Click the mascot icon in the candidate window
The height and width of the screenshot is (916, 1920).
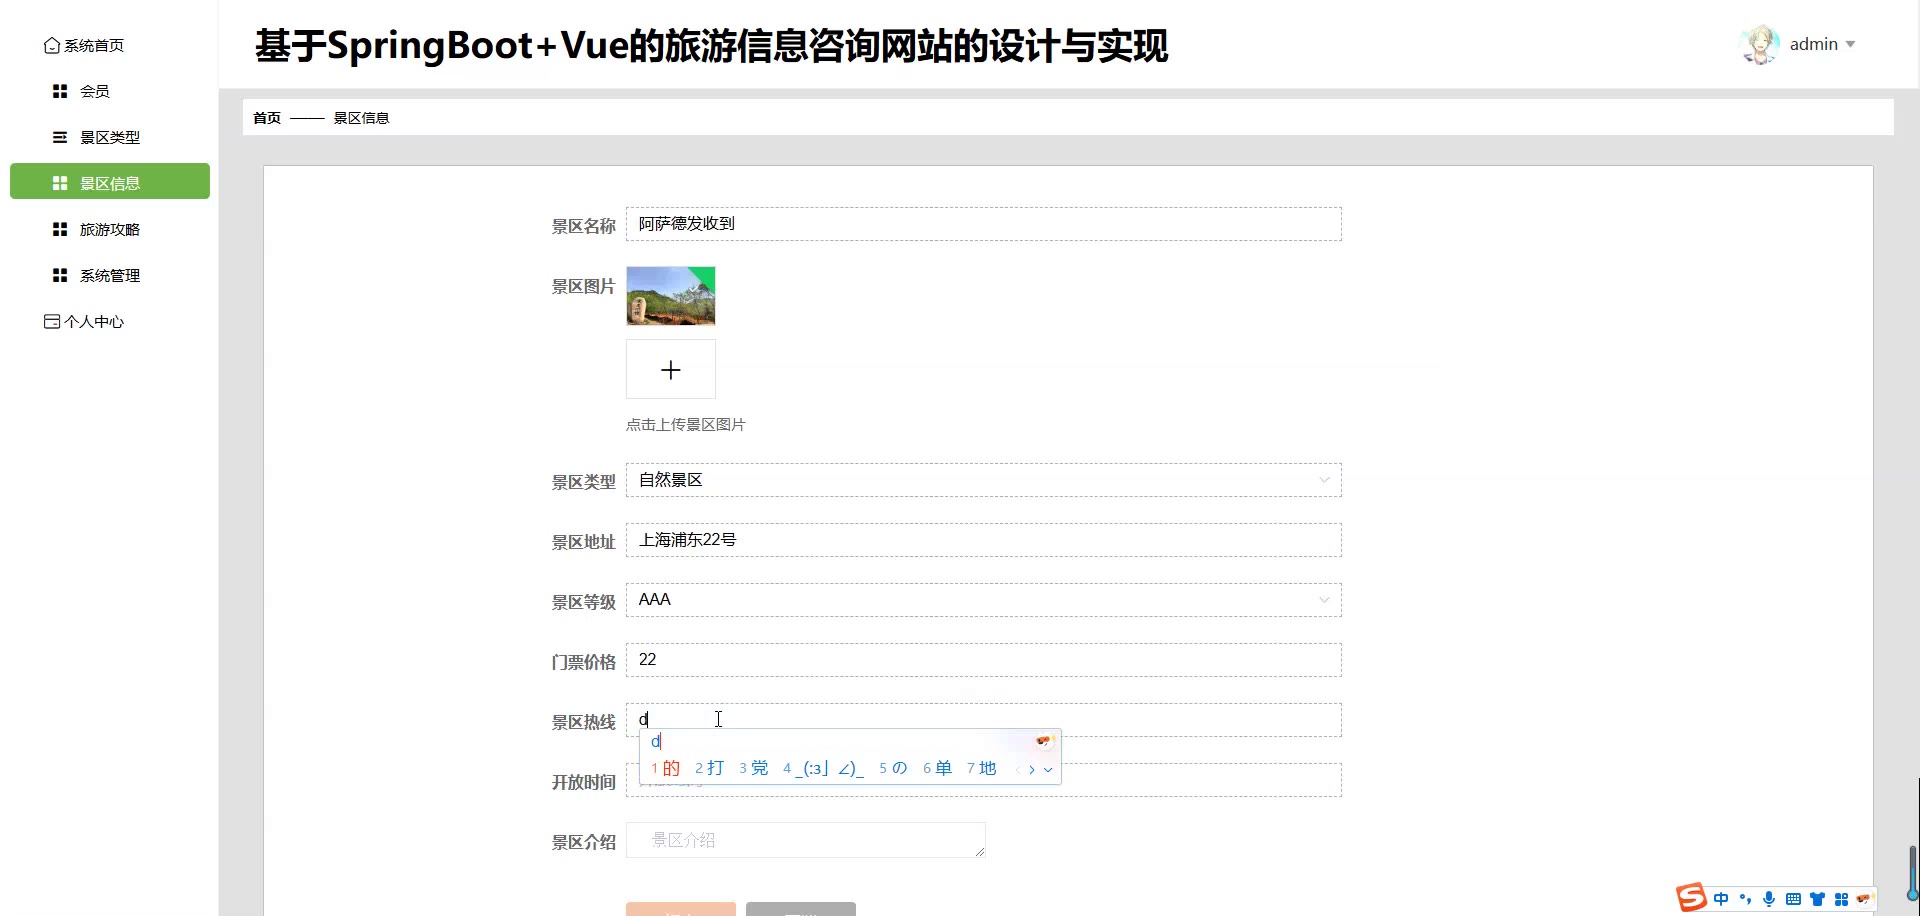[x=1044, y=741]
